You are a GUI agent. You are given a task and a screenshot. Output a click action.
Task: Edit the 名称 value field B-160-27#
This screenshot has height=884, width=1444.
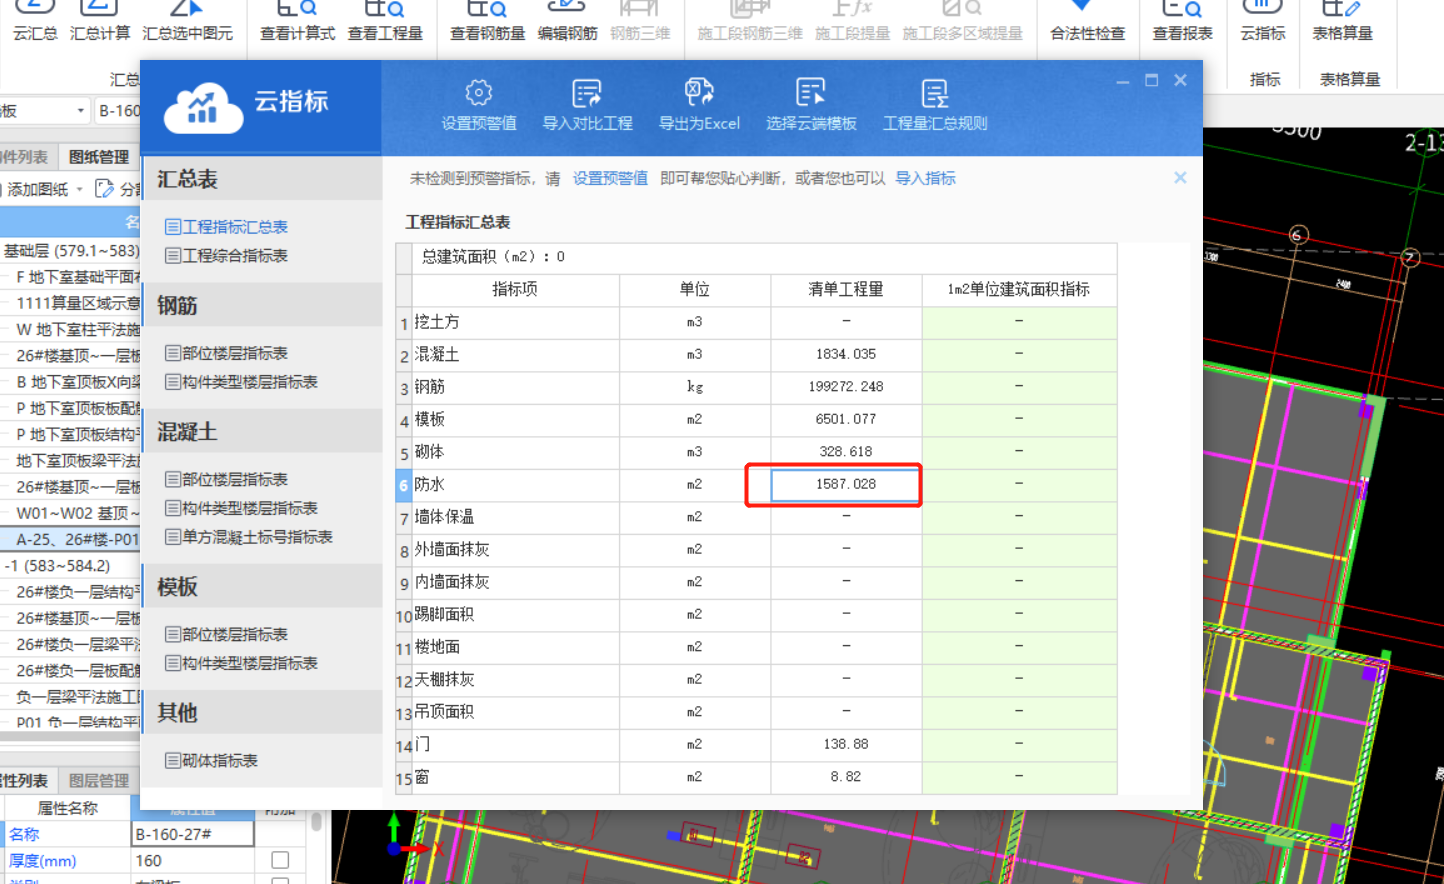[193, 833]
